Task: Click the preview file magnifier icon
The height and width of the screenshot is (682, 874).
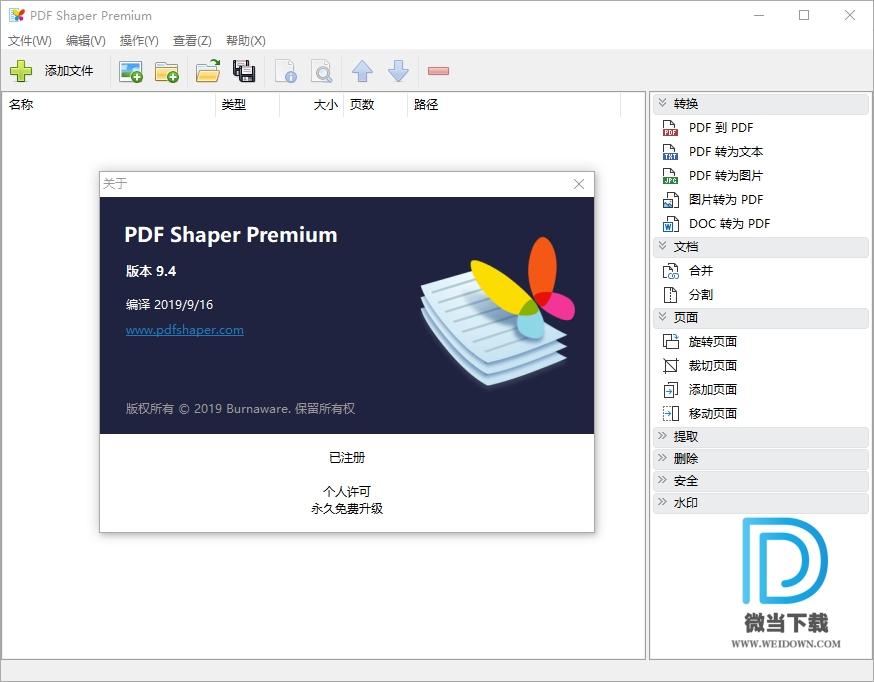Action: 322,71
